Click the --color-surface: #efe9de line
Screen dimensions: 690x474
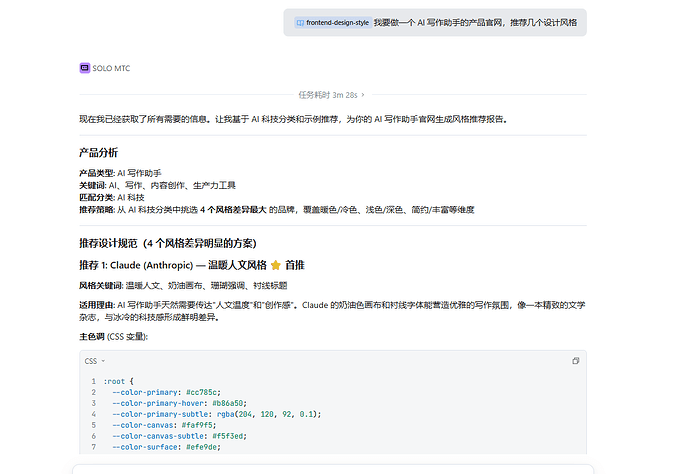pos(166,447)
